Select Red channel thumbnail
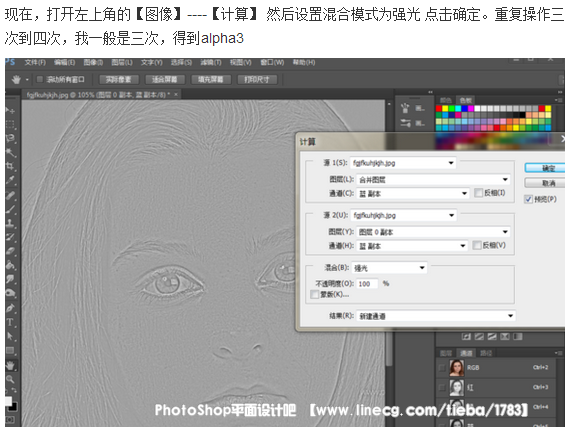 pyautogui.click(x=456, y=388)
